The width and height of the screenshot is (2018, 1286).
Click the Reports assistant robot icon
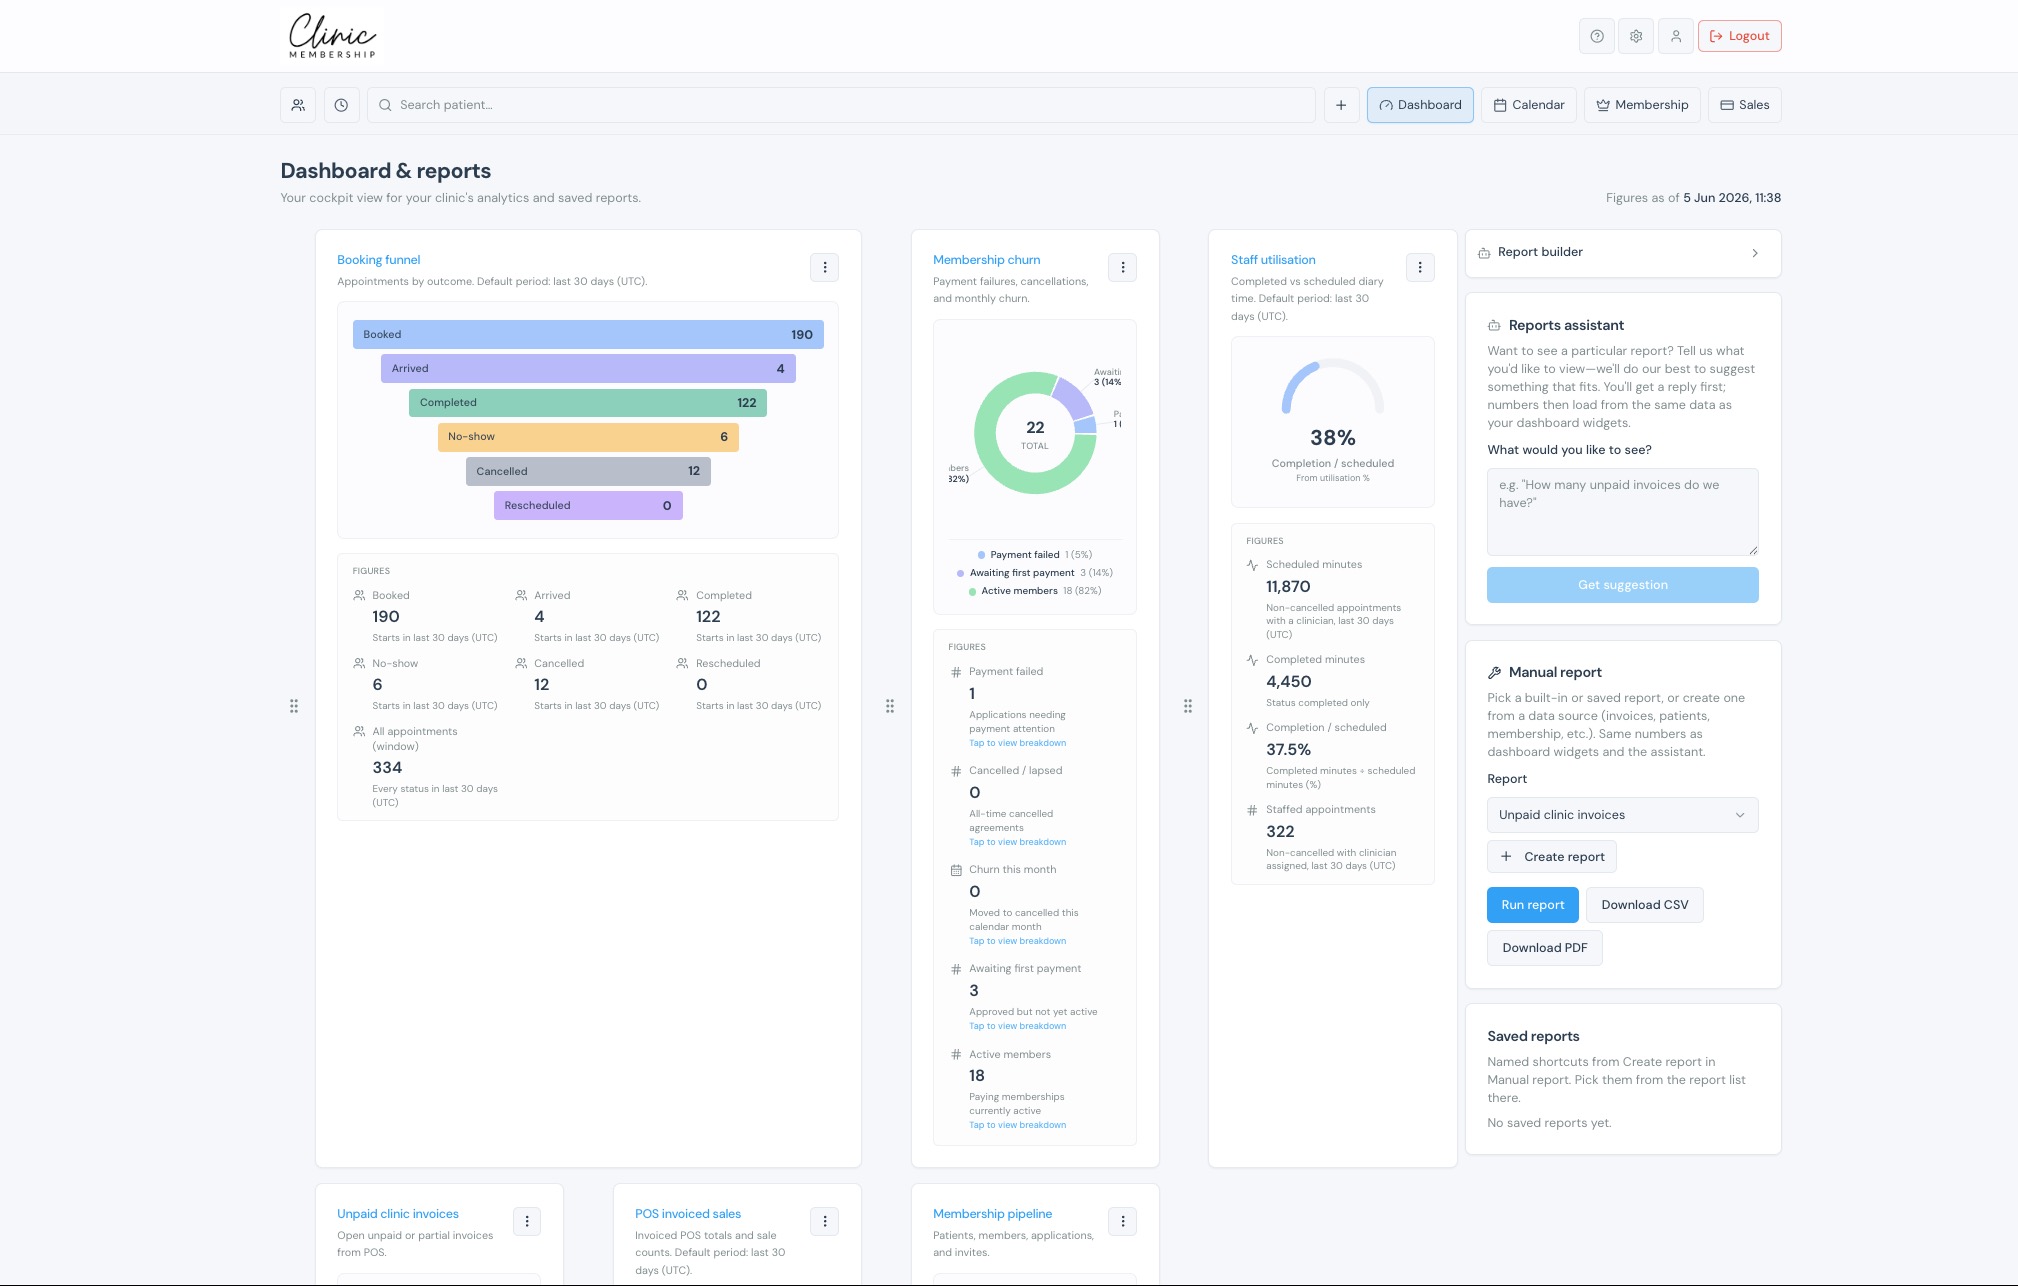[1494, 326]
